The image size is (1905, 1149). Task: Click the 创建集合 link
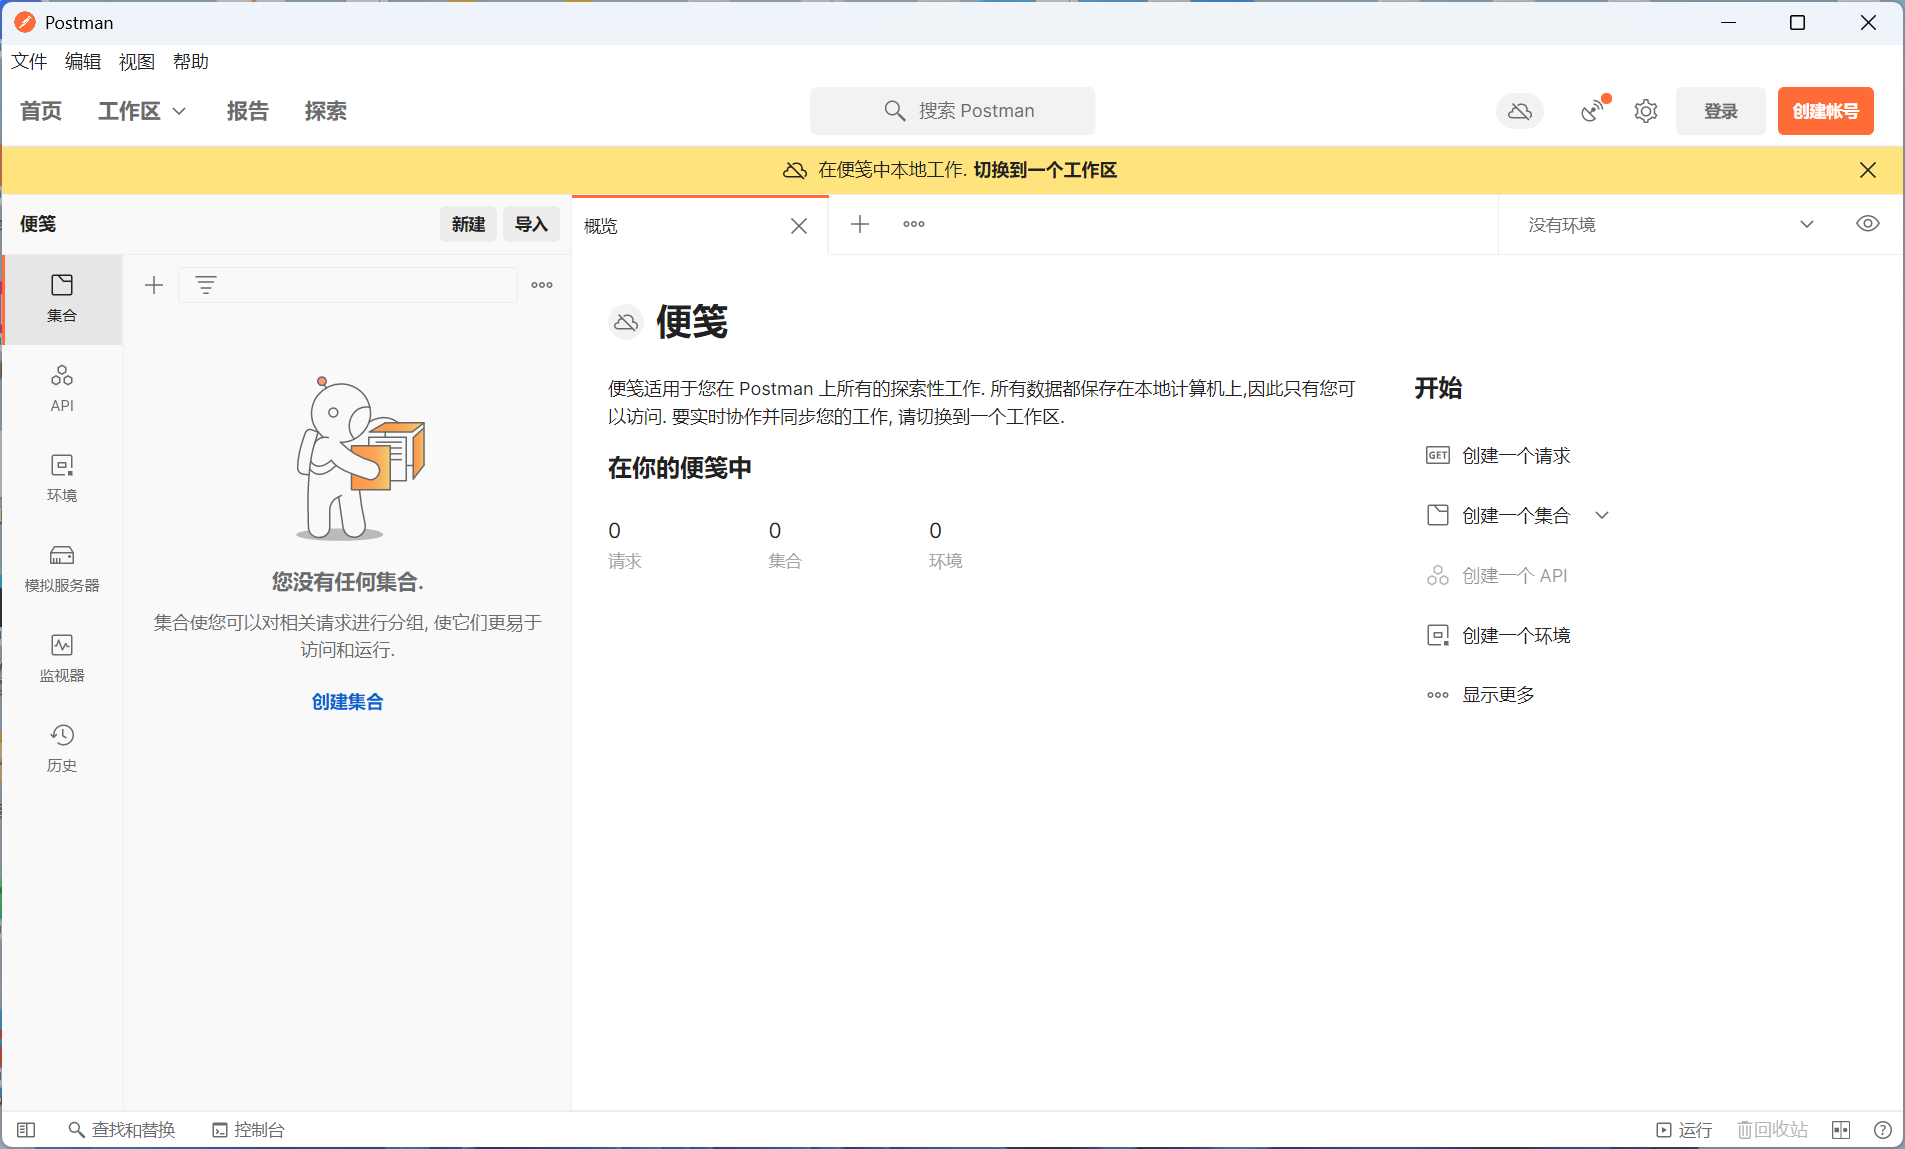click(x=348, y=702)
